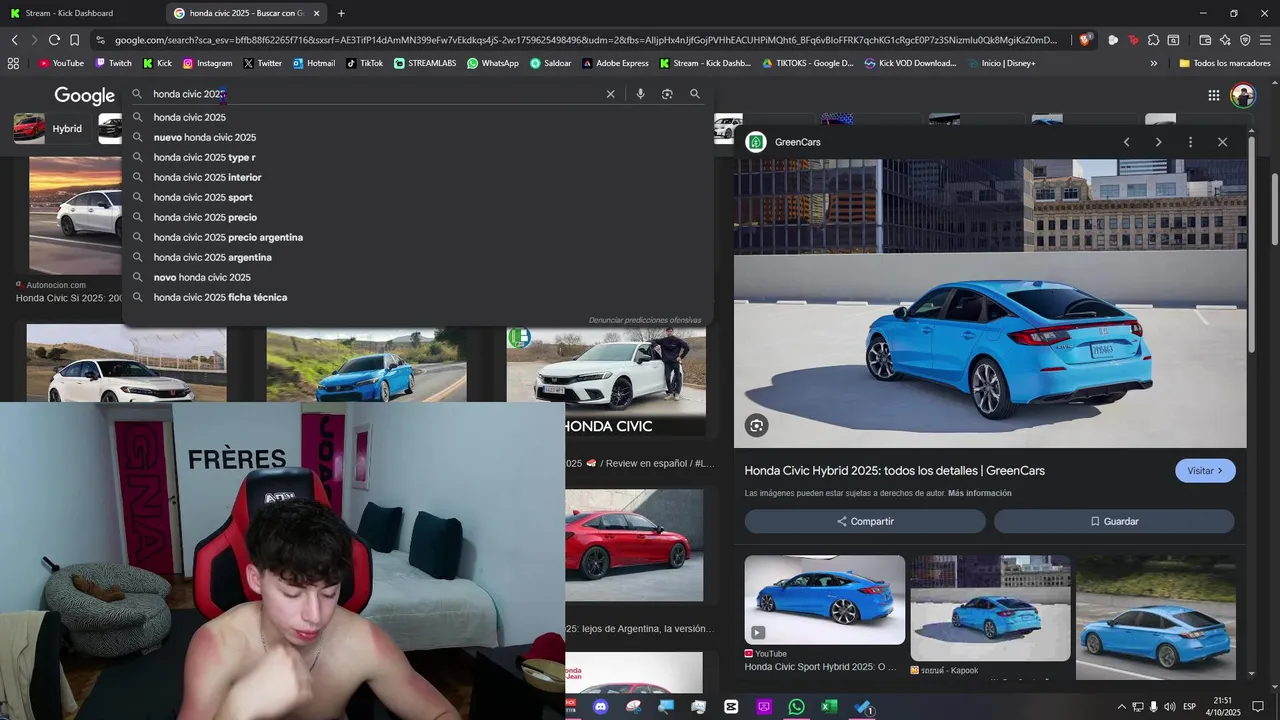The image size is (1280, 720).
Task: Bookmark this page in browser toolbar
Action: [x=74, y=40]
